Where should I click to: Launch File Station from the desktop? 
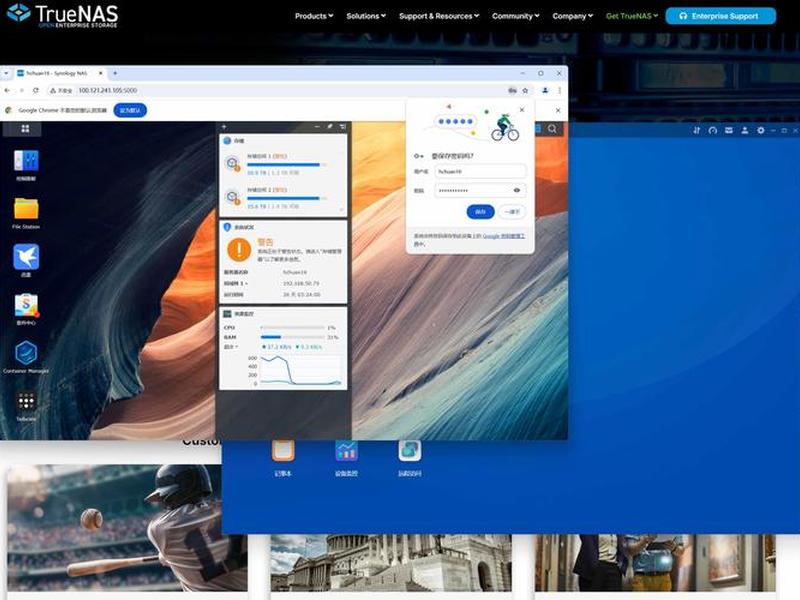tap(26, 209)
